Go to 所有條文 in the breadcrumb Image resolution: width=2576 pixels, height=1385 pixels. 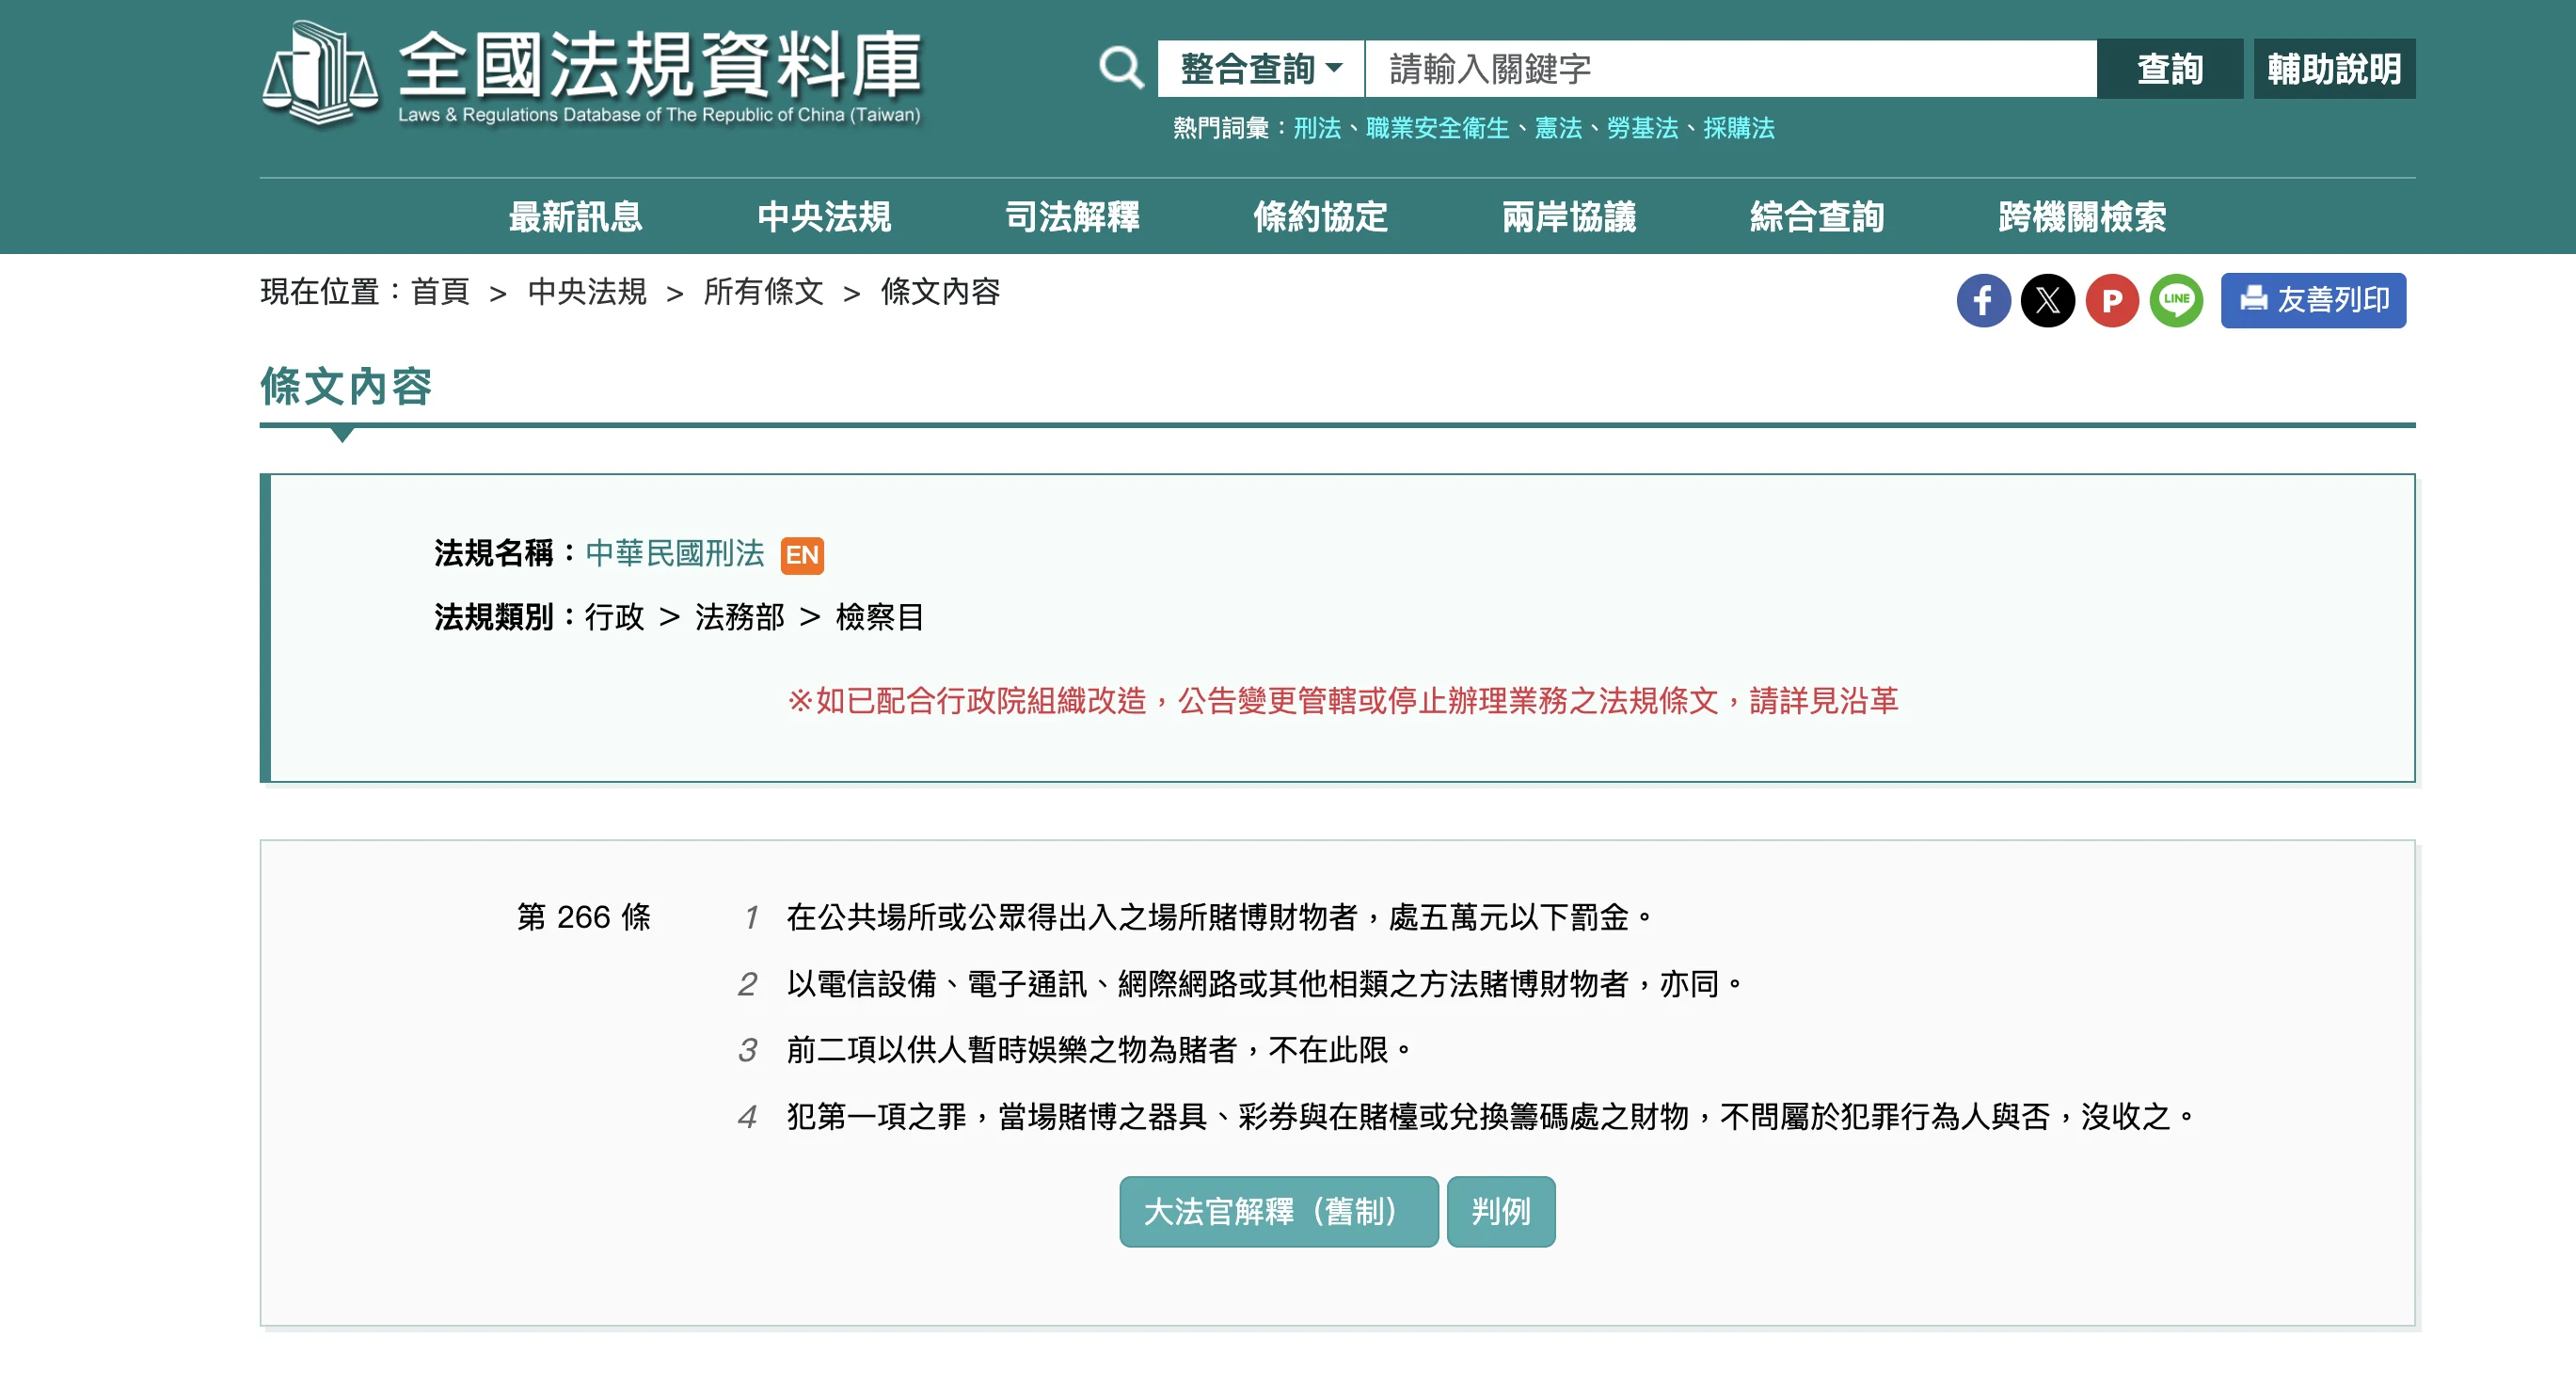763,292
